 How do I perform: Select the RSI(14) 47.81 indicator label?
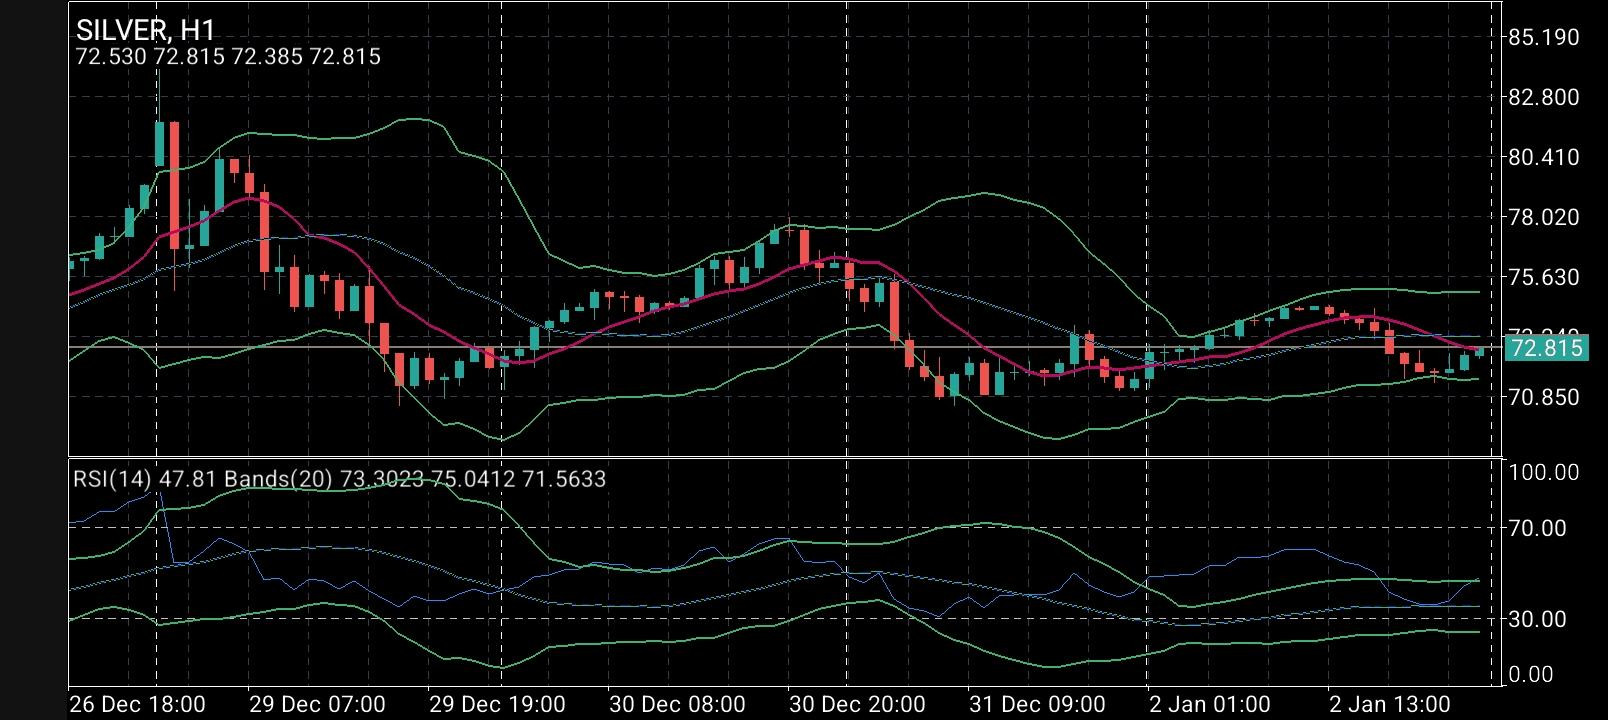145,479
